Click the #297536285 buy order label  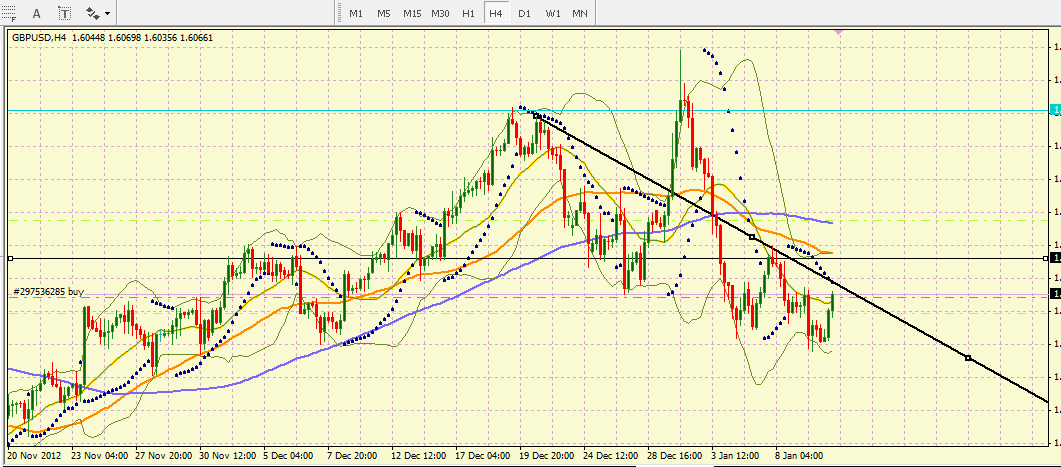49,291
